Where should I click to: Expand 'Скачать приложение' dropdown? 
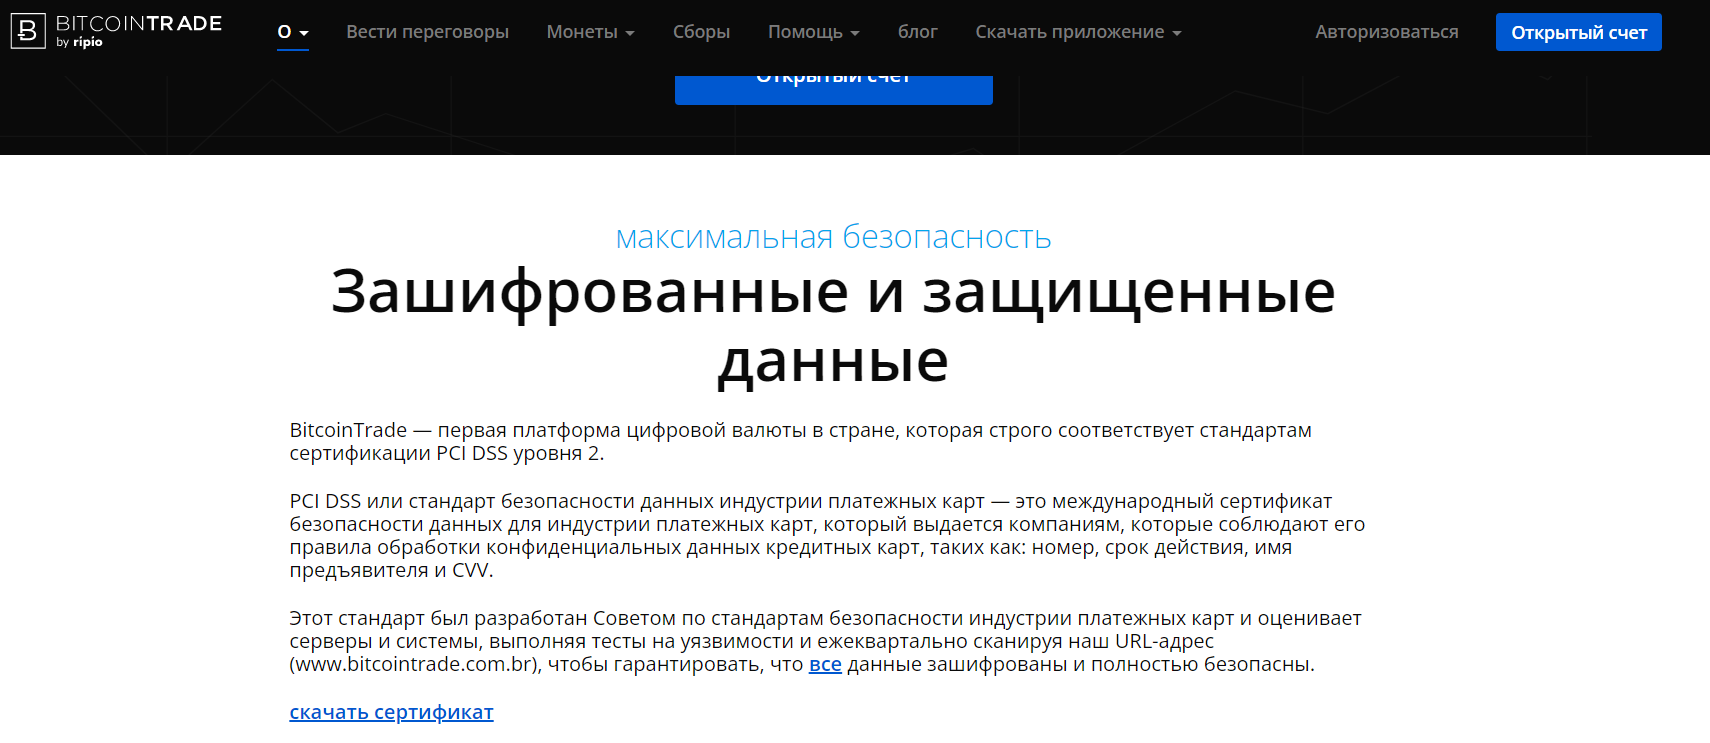point(1078,32)
